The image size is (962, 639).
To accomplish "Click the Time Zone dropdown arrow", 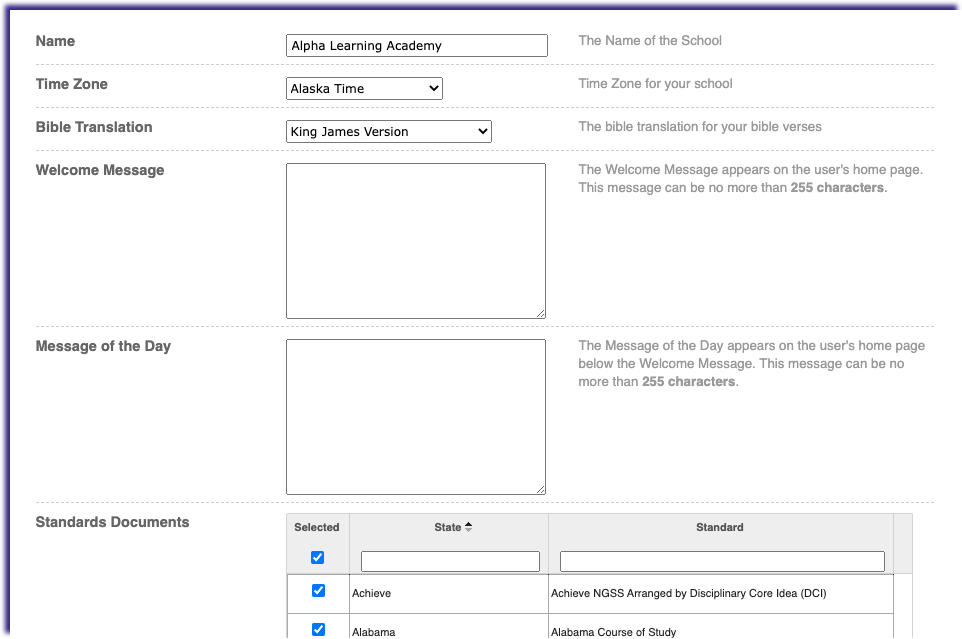I will tap(432, 88).
